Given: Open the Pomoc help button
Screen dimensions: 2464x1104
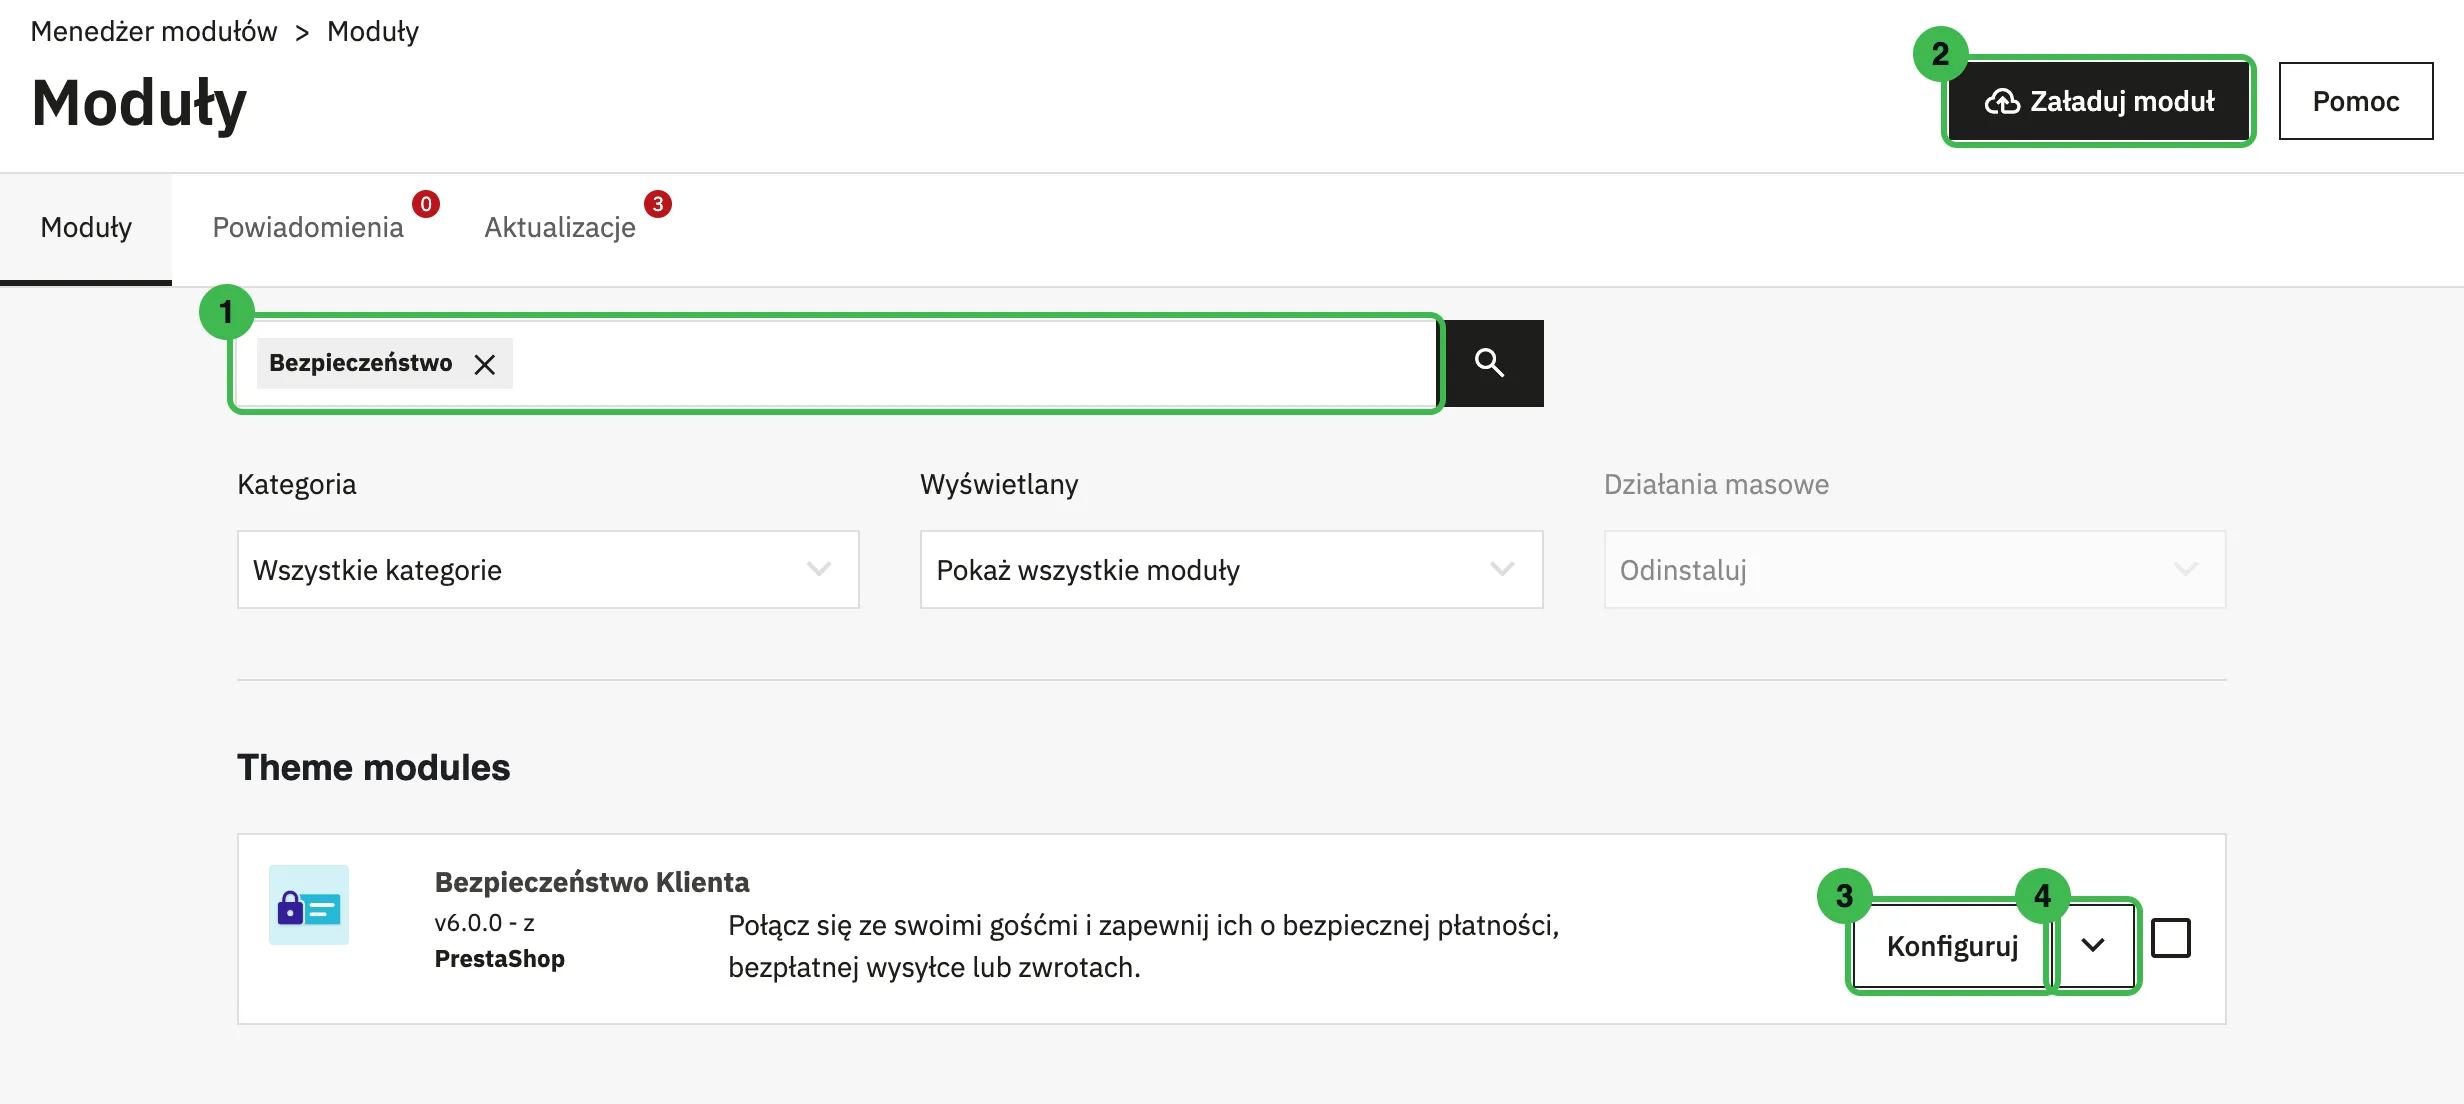Looking at the screenshot, I should 2356,101.
